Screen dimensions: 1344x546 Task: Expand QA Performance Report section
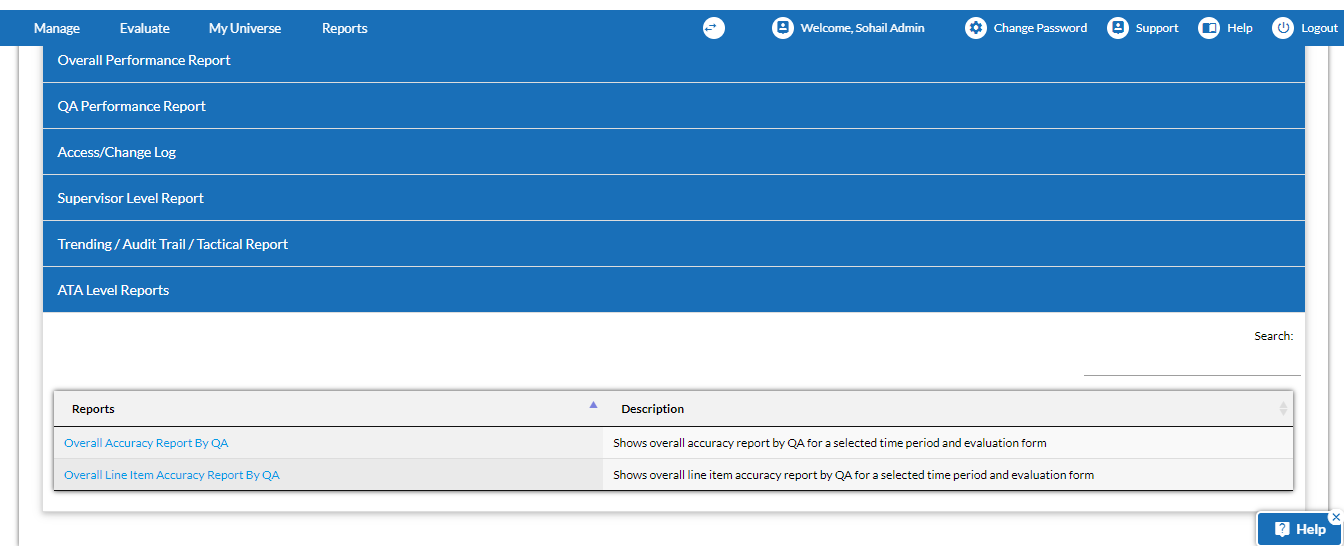[674, 106]
